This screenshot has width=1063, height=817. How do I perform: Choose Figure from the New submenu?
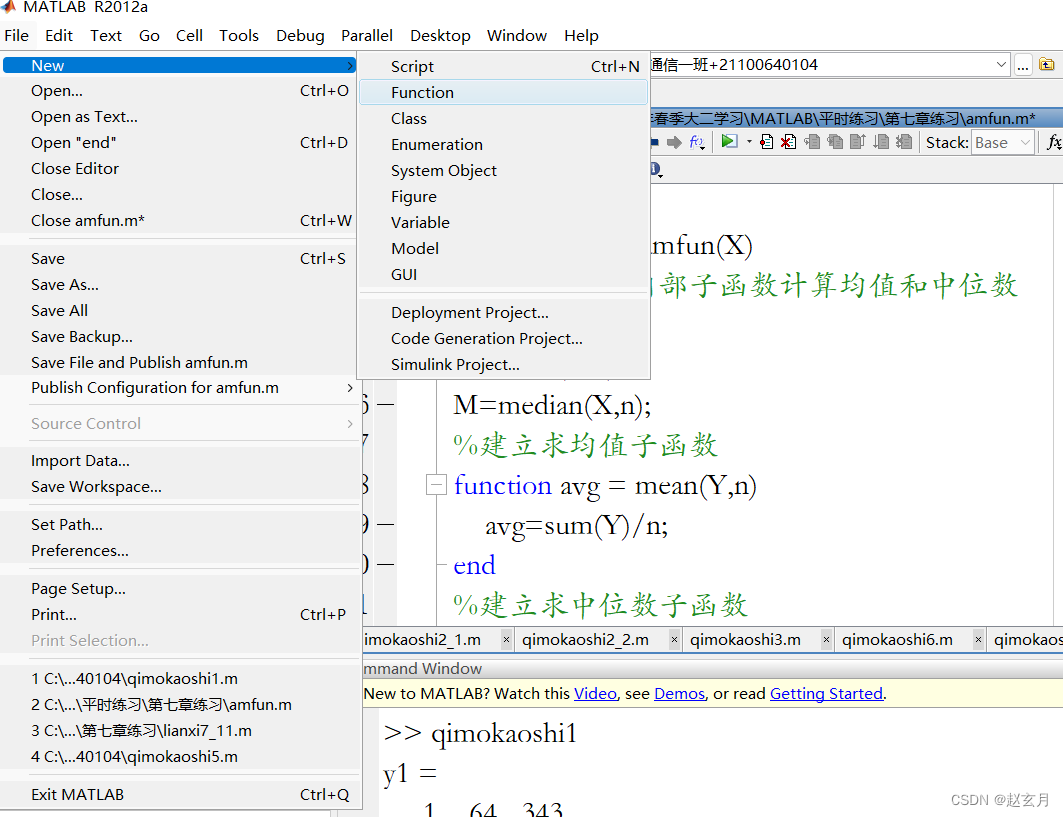(x=504, y=197)
